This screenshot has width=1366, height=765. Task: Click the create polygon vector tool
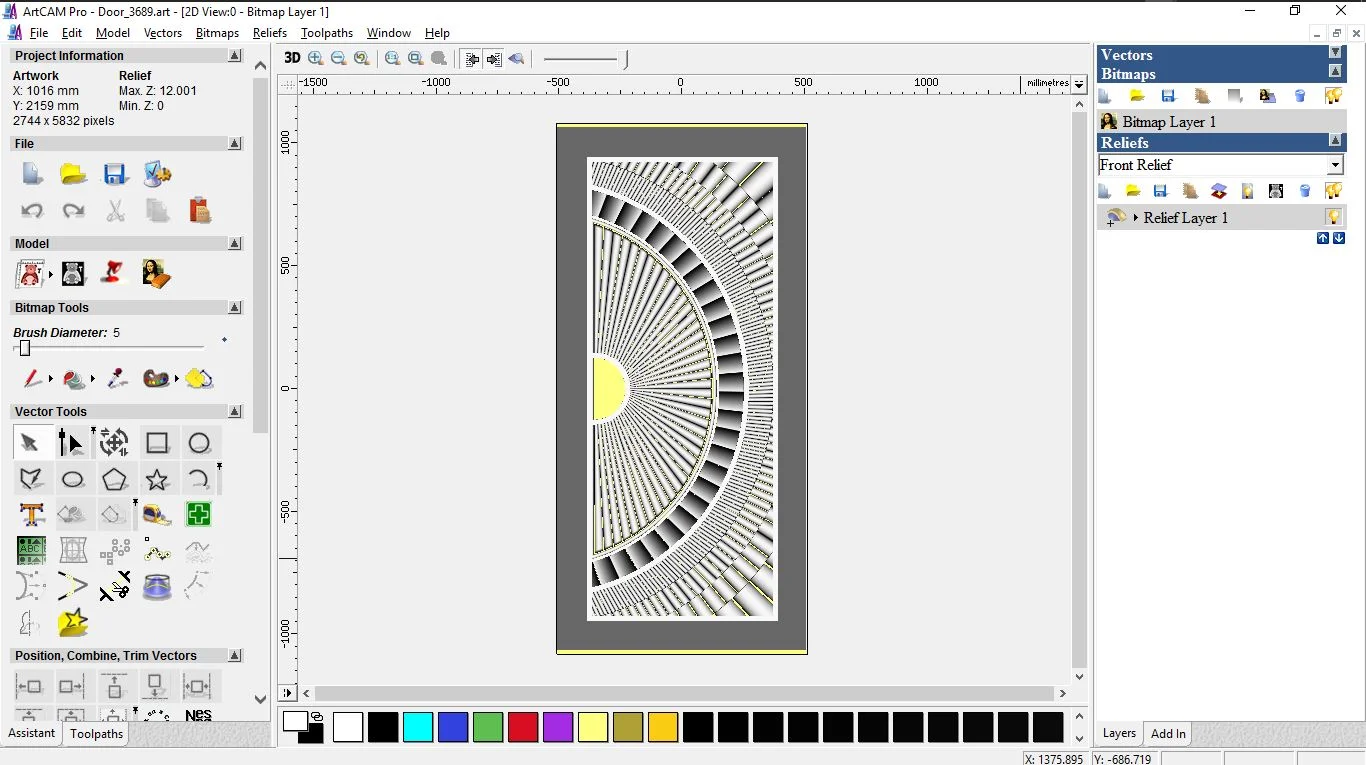115,479
